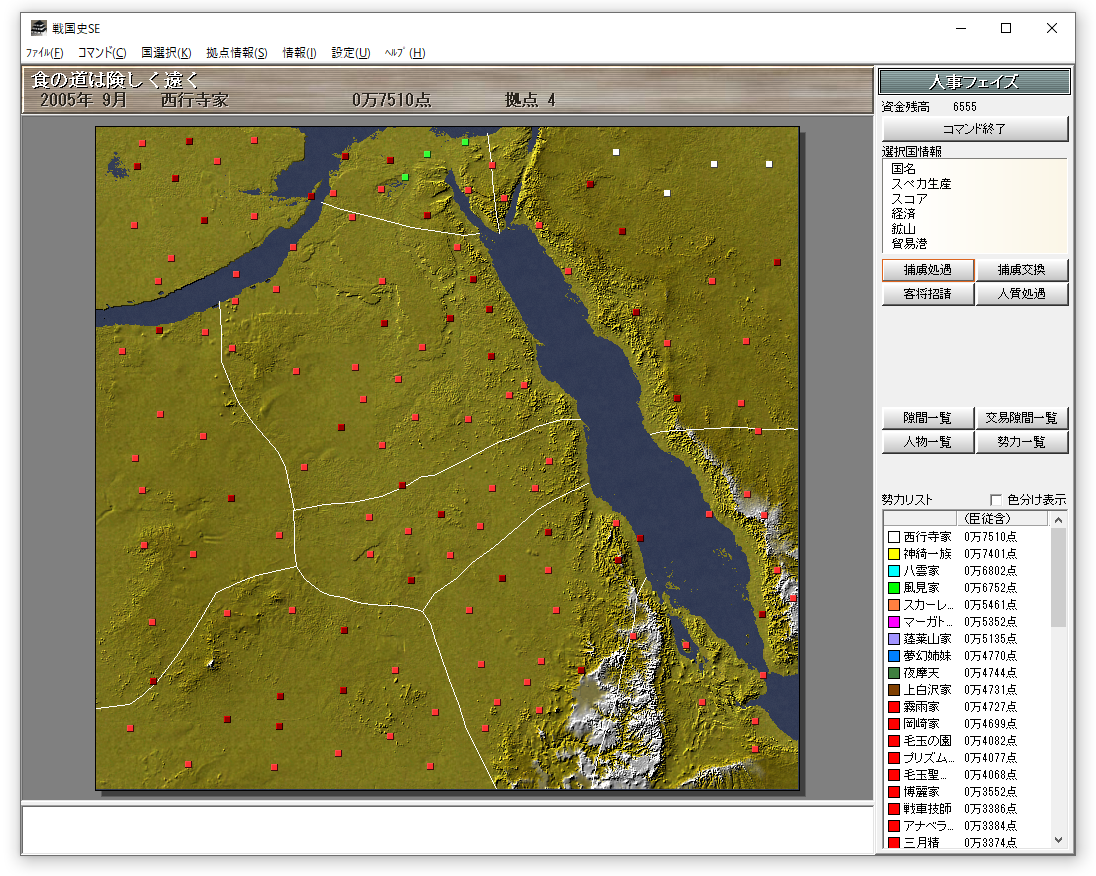Screen dimensions: 1096x876
Task: Open the ファイル(F) menu
Action: pyautogui.click(x=44, y=53)
